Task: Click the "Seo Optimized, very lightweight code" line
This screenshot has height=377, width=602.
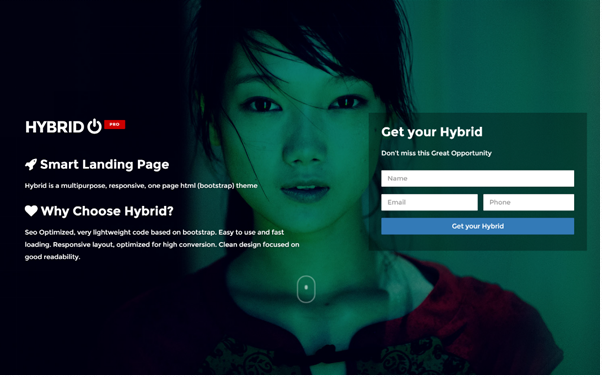Action: click(154, 232)
